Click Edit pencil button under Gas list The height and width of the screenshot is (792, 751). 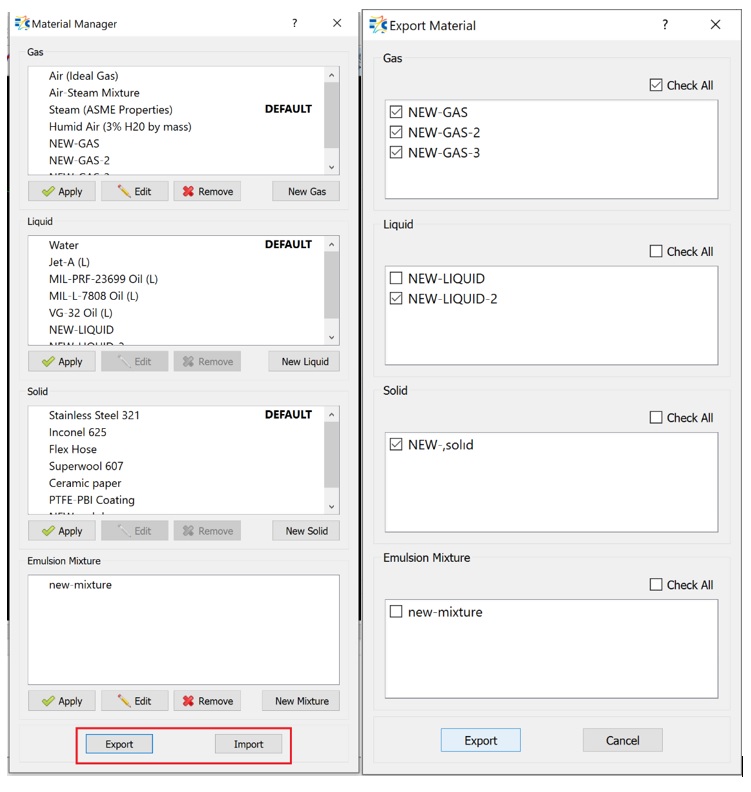tap(134, 192)
